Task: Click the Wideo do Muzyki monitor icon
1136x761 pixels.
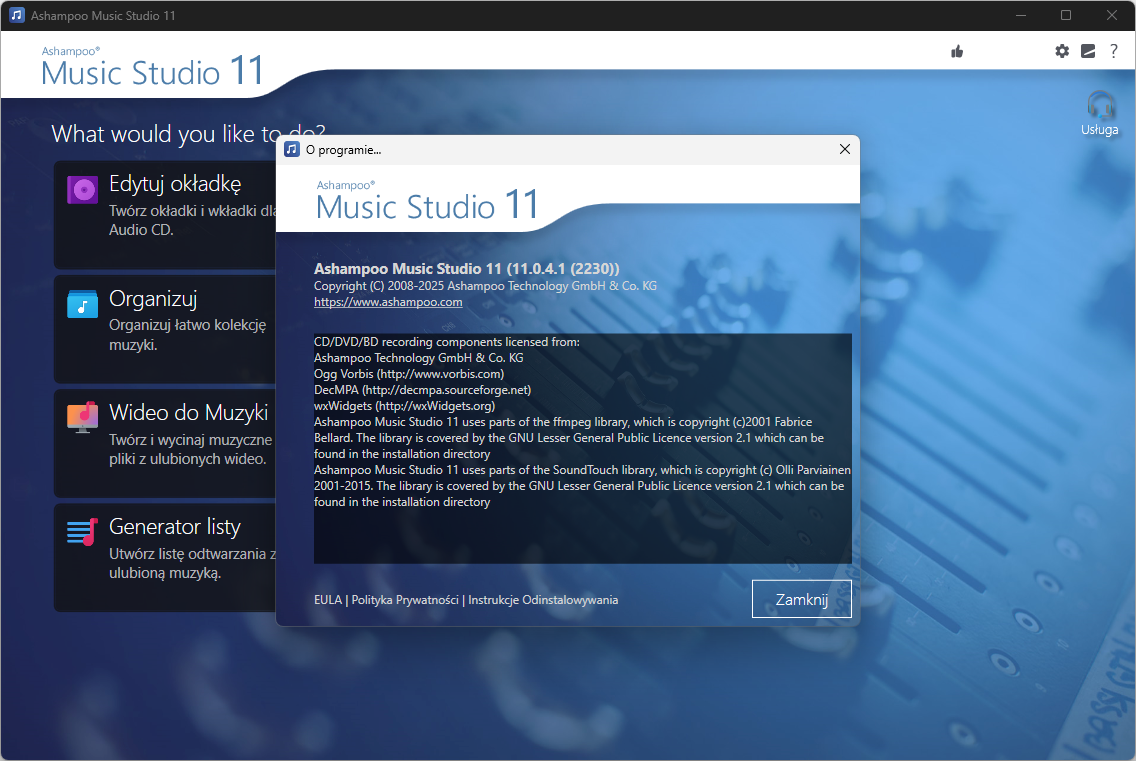Action: point(83,417)
